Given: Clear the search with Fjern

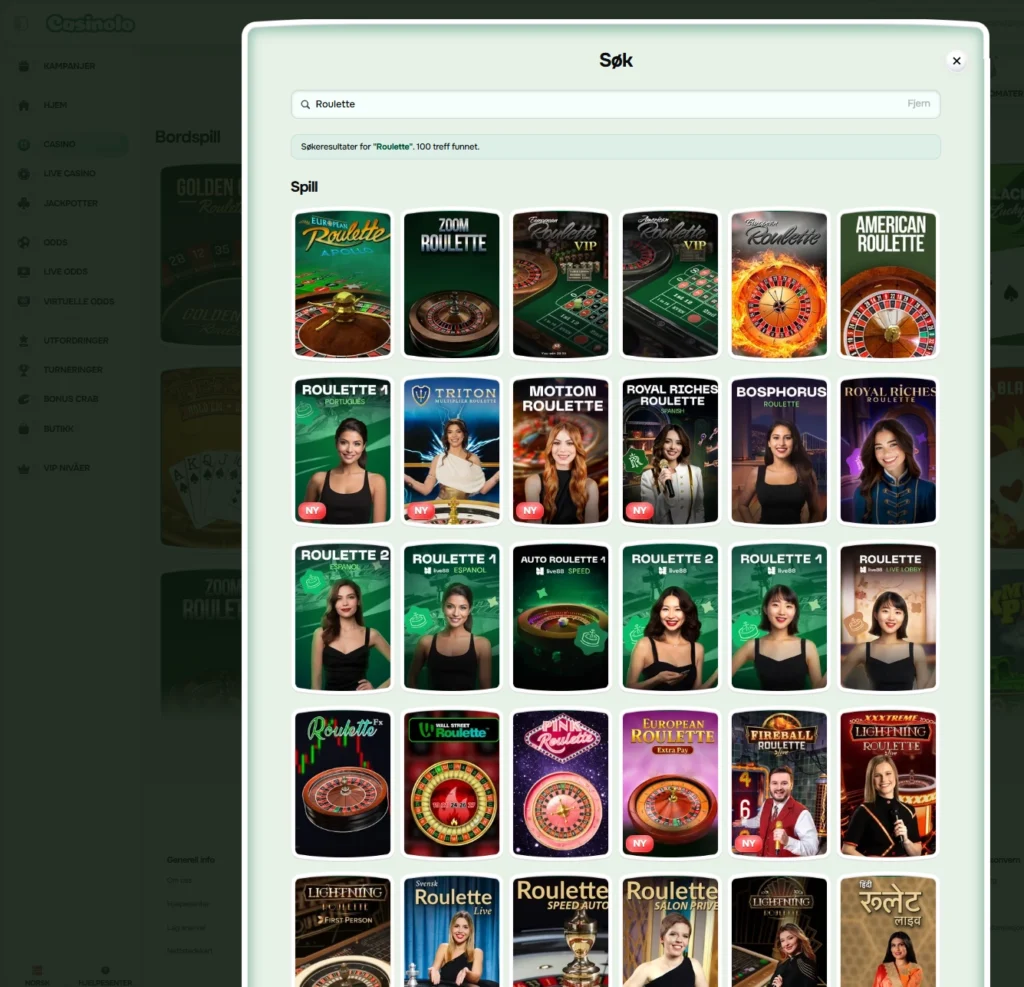Looking at the screenshot, I should coord(918,104).
